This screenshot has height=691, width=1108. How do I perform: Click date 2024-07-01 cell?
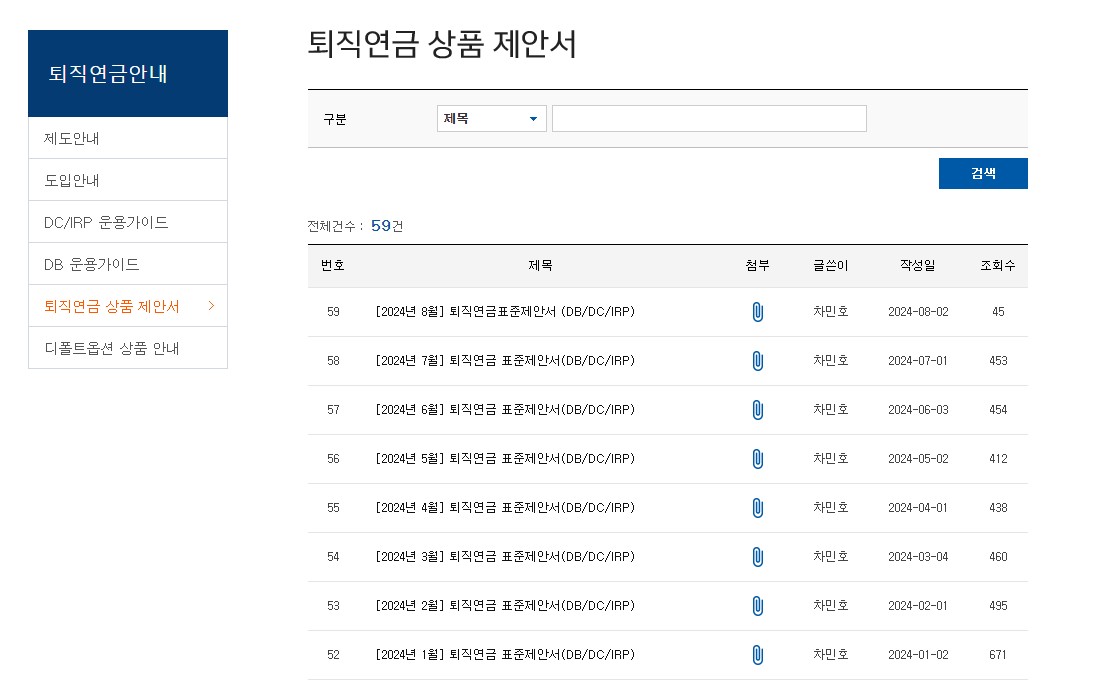coord(918,360)
